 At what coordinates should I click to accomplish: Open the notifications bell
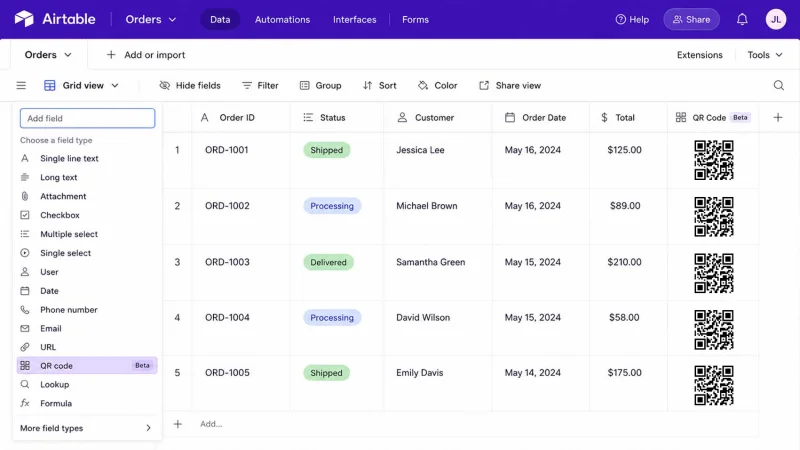click(x=742, y=19)
